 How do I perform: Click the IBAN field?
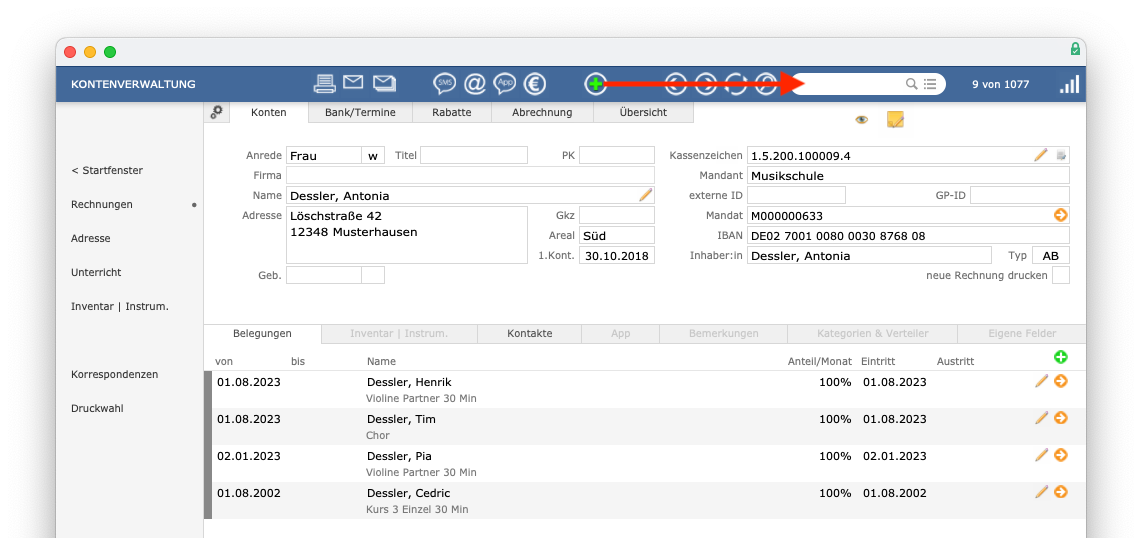pos(908,235)
